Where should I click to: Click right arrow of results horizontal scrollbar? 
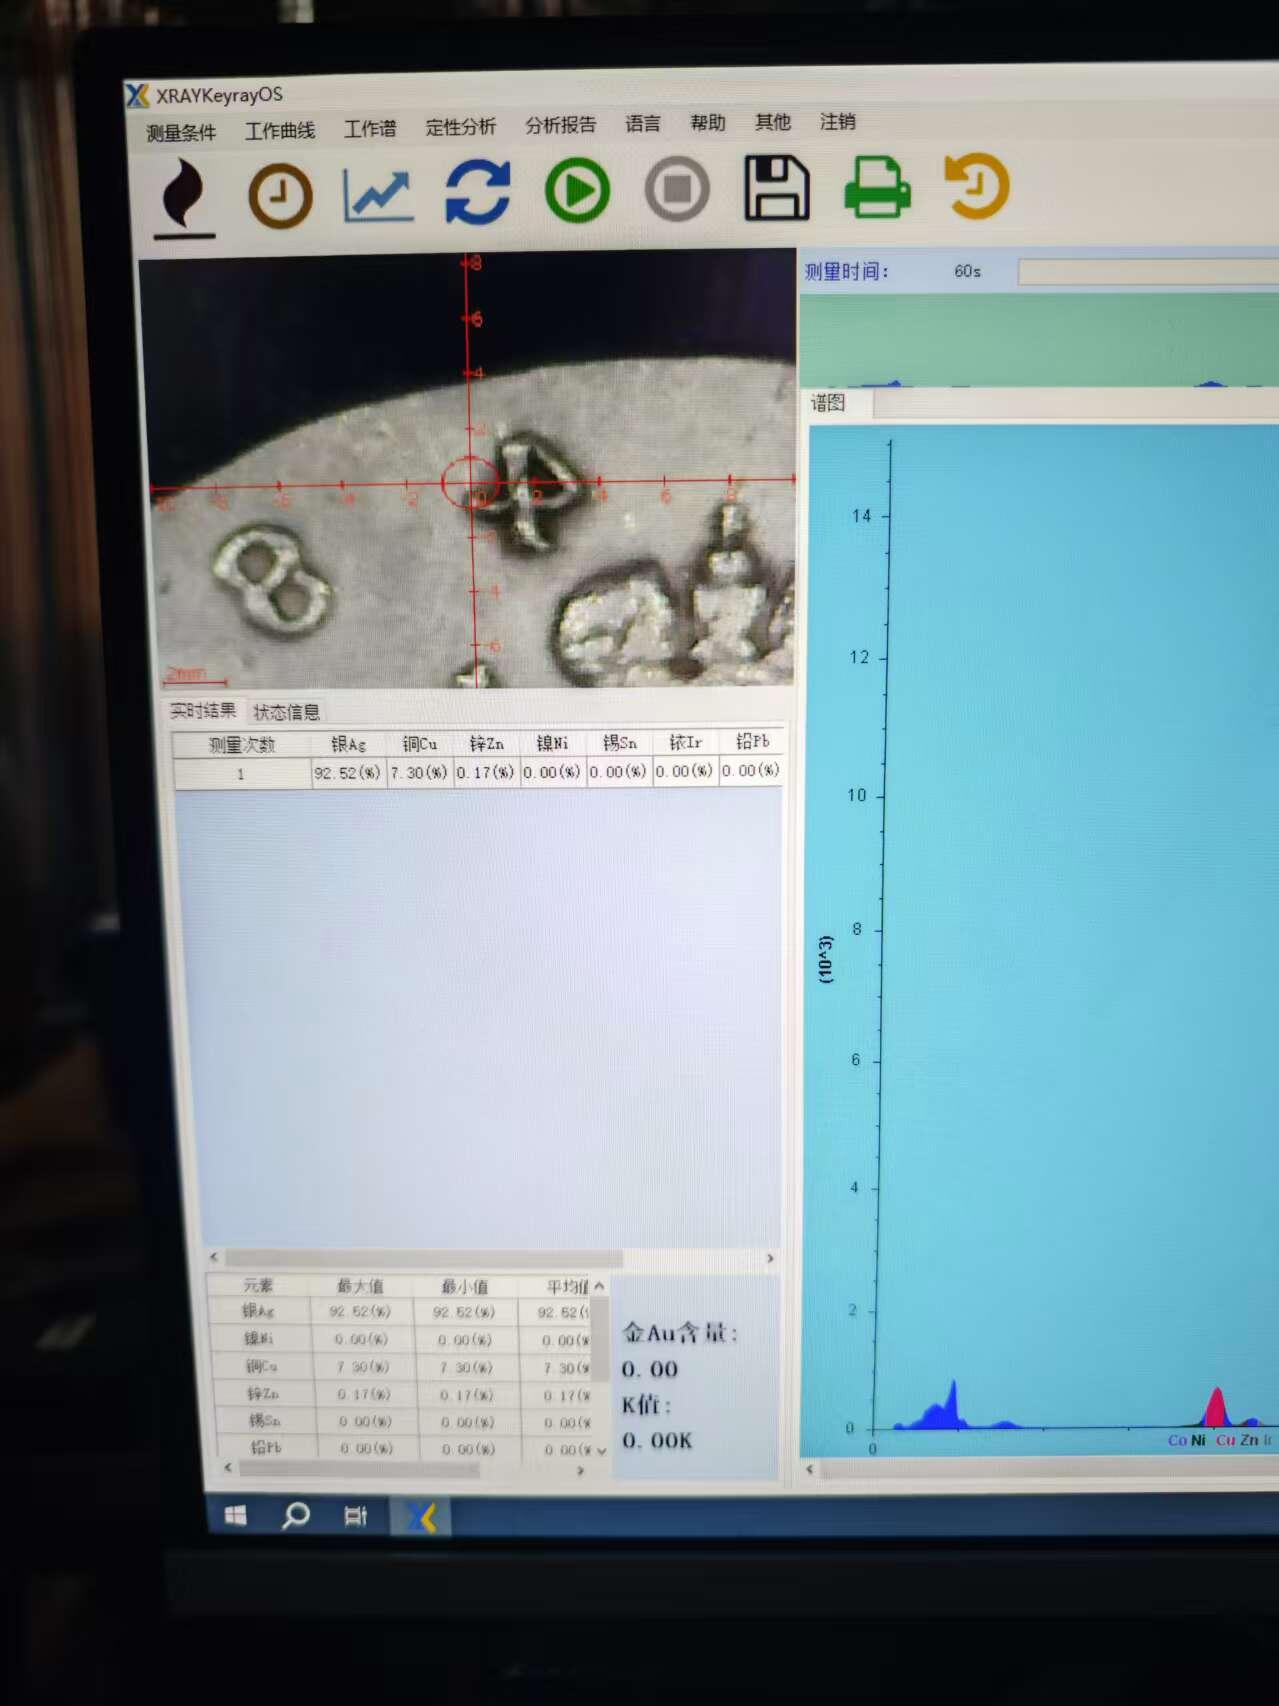pyautogui.click(x=770, y=1258)
